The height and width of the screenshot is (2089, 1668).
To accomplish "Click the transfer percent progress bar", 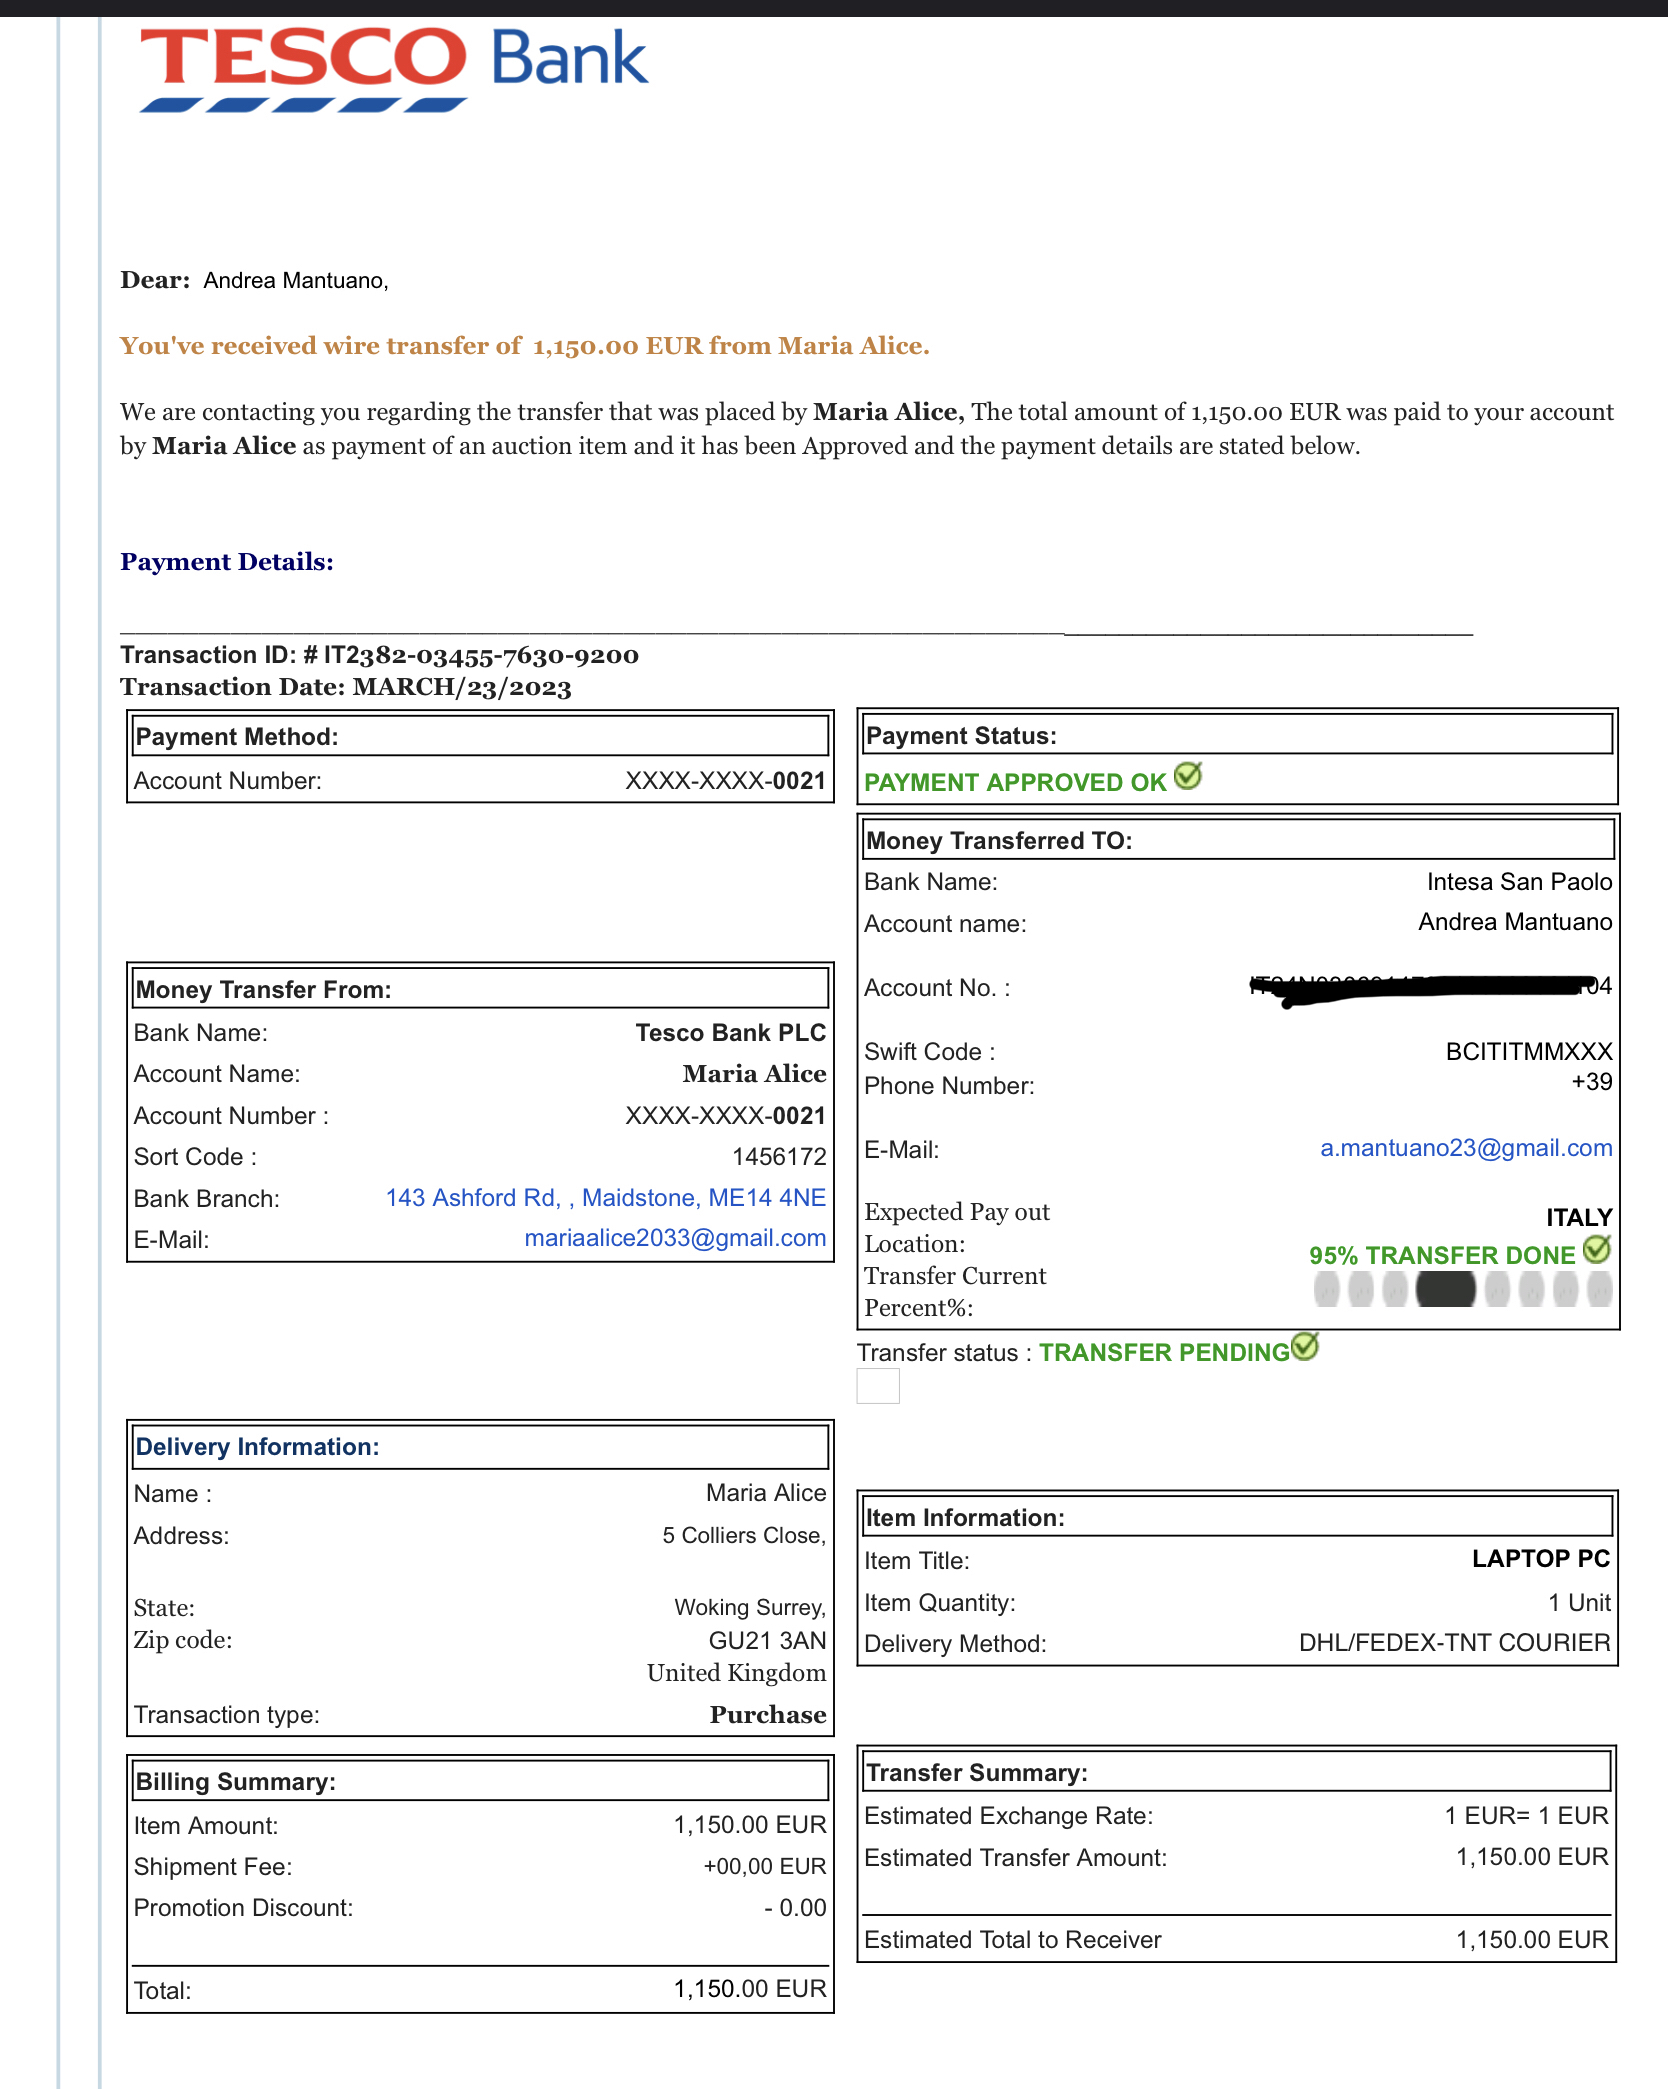I will (1462, 1290).
